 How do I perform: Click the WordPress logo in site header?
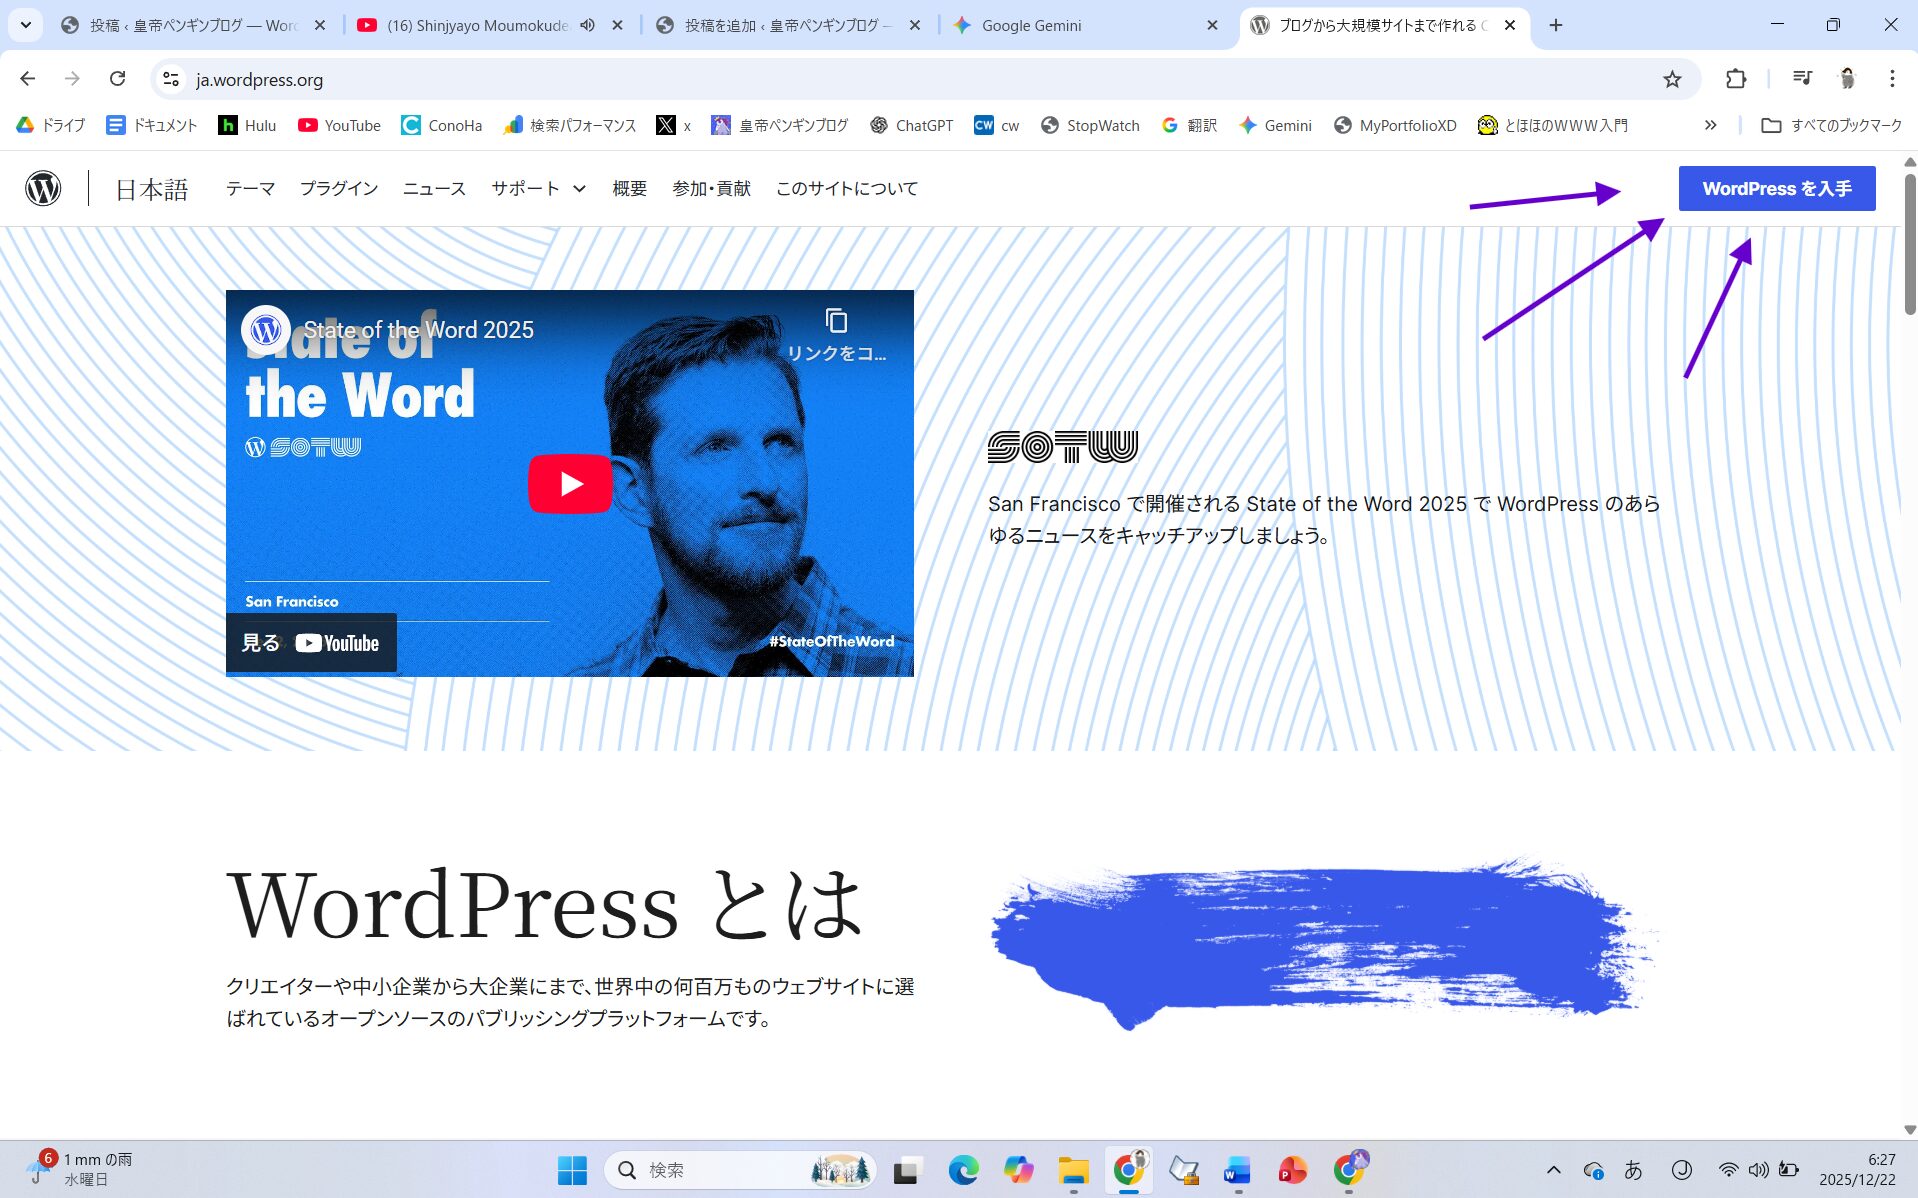pyautogui.click(x=43, y=188)
